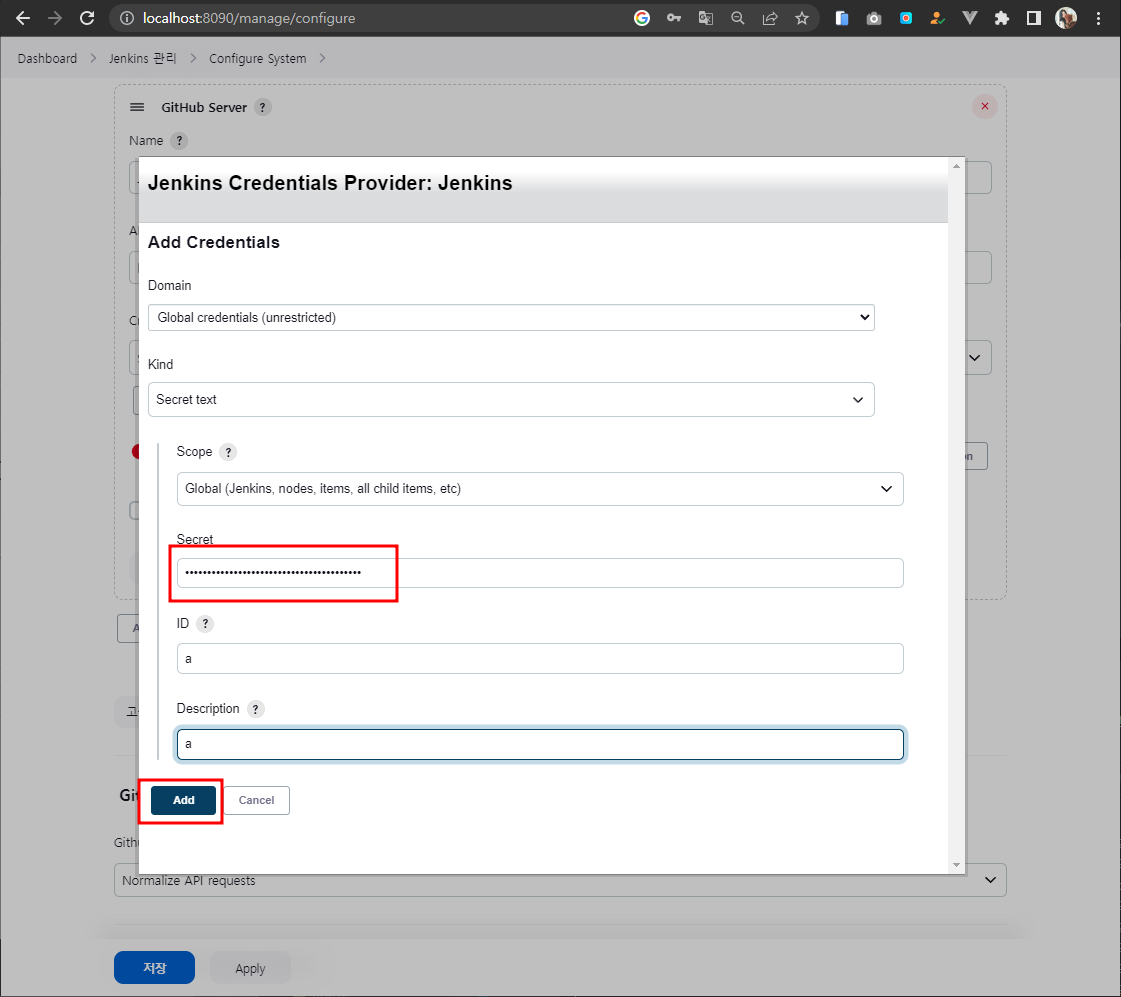
Task: Show help for GitHub Server
Action: pyautogui.click(x=262, y=107)
